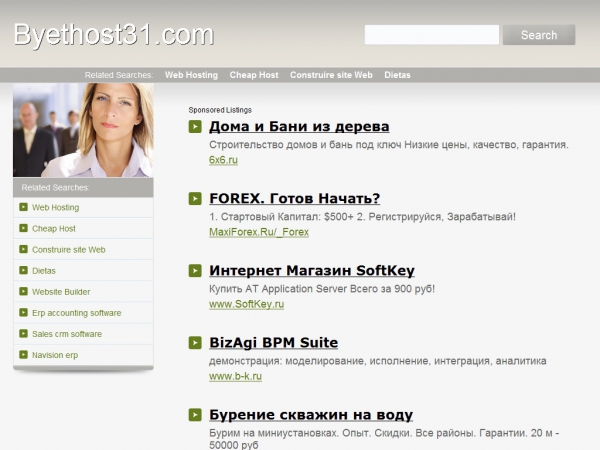This screenshot has height=450, width=600.
Task: Open sidebar link Web Hosting
Action: click(x=55, y=207)
